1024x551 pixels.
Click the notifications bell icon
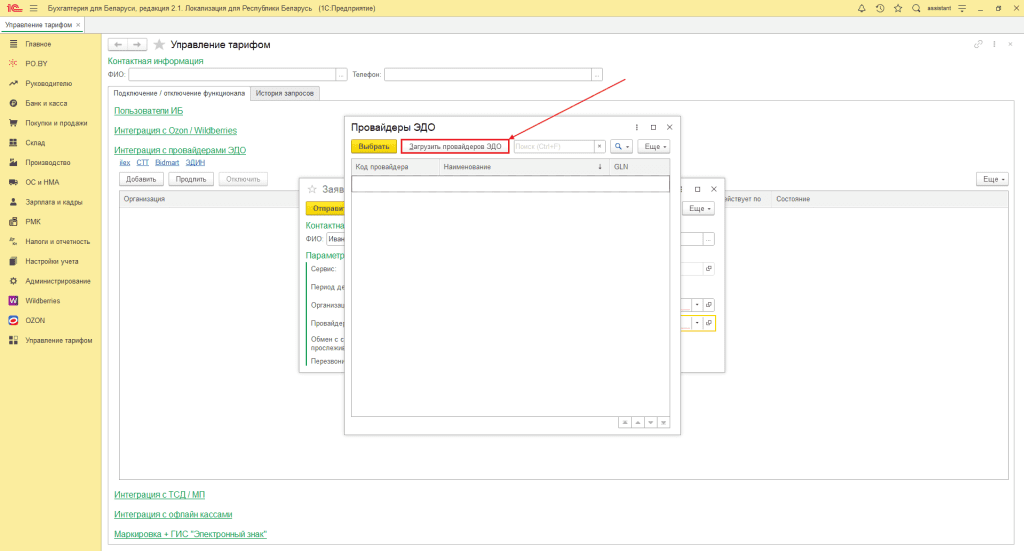pyautogui.click(x=862, y=8)
